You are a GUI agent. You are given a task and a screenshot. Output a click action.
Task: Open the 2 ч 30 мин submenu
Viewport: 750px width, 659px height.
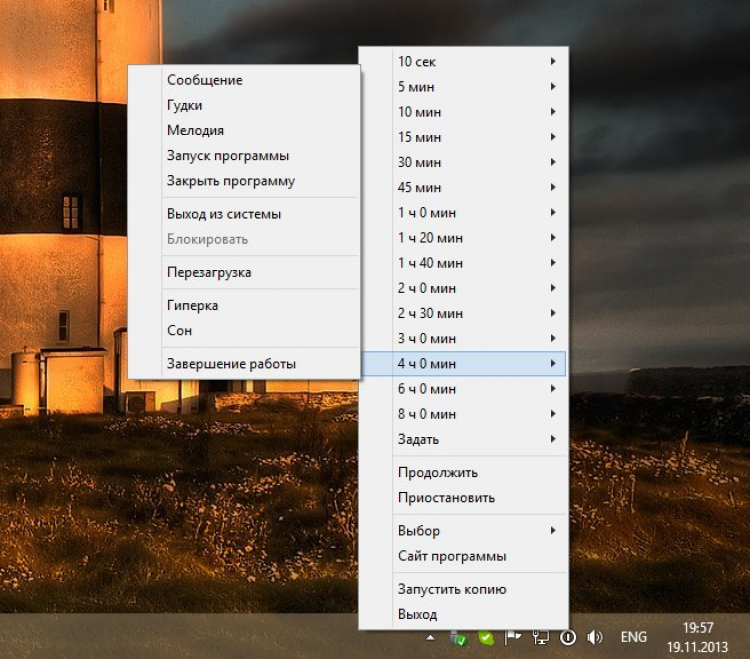(x=463, y=313)
